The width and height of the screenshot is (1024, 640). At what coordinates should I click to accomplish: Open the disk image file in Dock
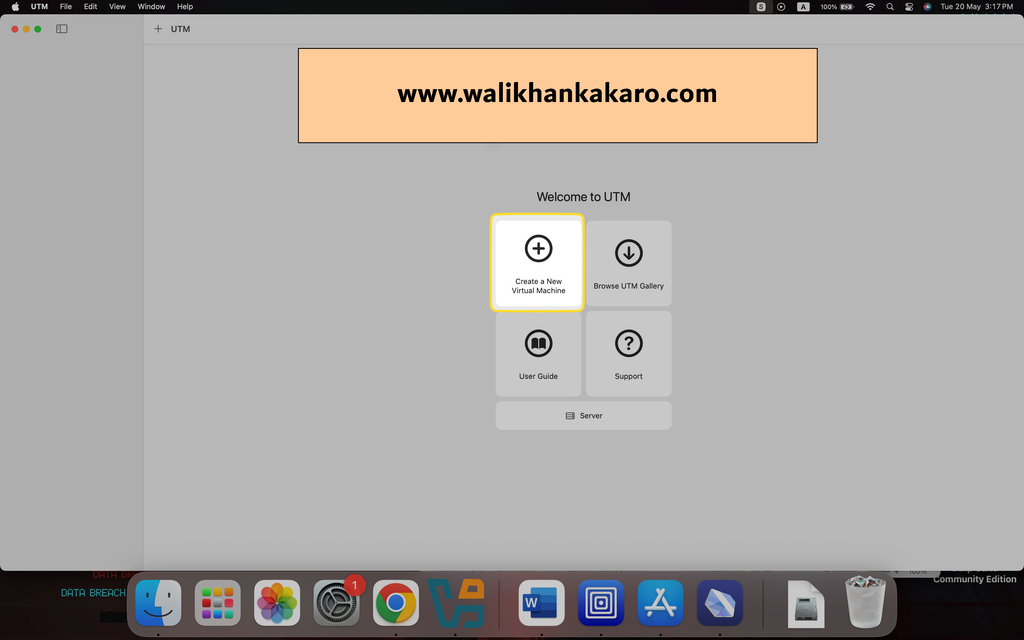806,603
